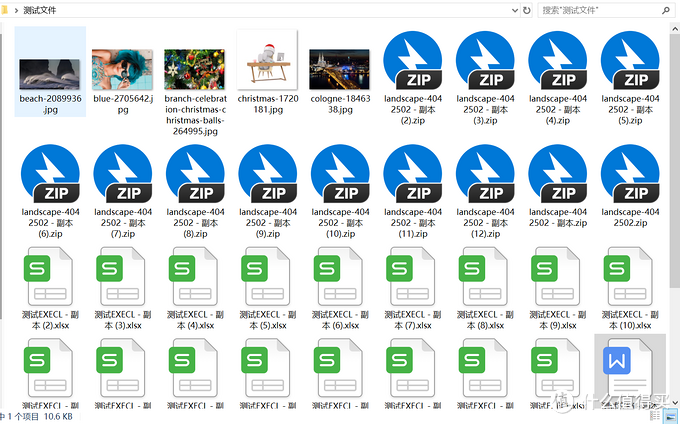
Task: Select landscape-4042502 - 副本 (8).zip archive icon
Action: tap(195, 173)
